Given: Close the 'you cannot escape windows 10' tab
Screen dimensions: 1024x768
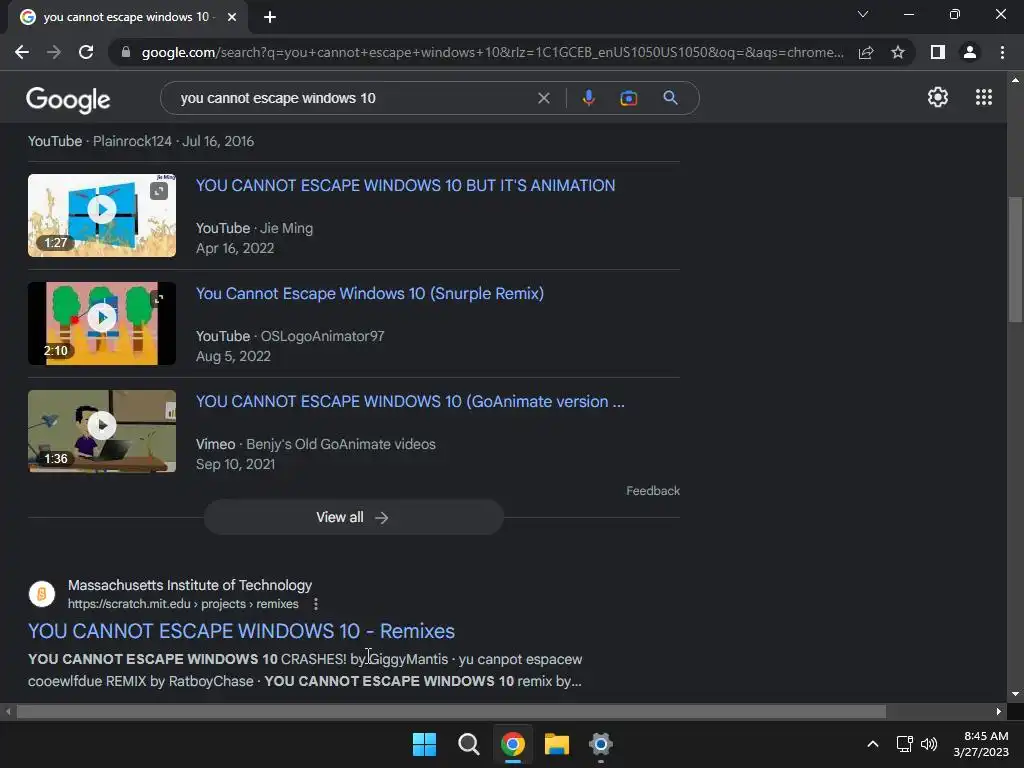Looking at the screenshot, I should click(232, 17).
